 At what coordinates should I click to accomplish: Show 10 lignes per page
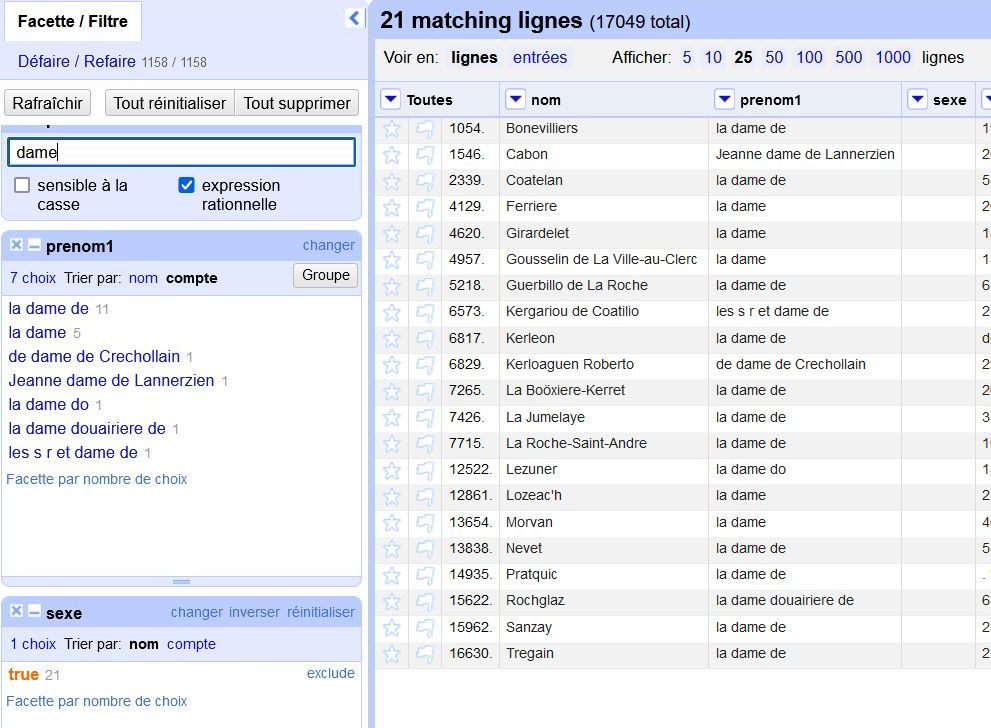[713, 58]
